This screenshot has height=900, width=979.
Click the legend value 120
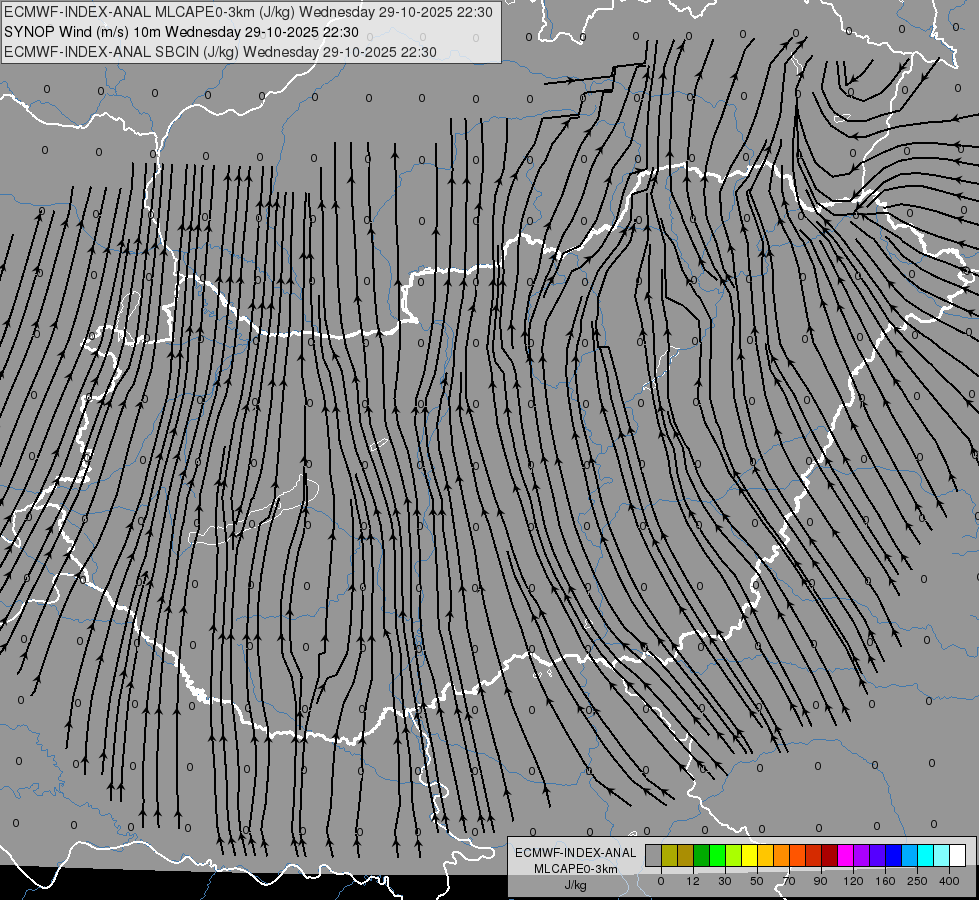click(853, 881)
